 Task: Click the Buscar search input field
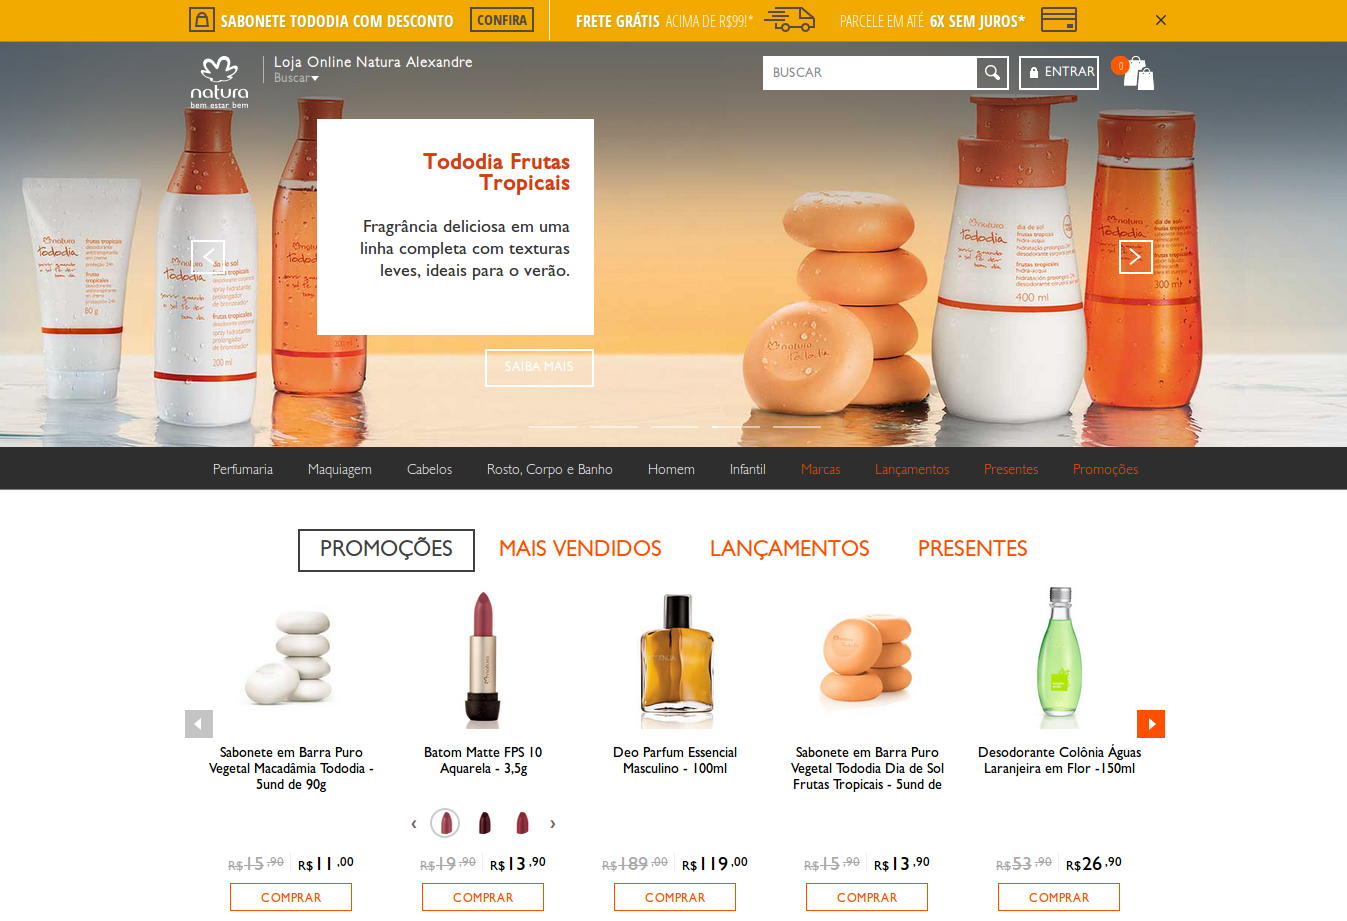click(870, 73)
